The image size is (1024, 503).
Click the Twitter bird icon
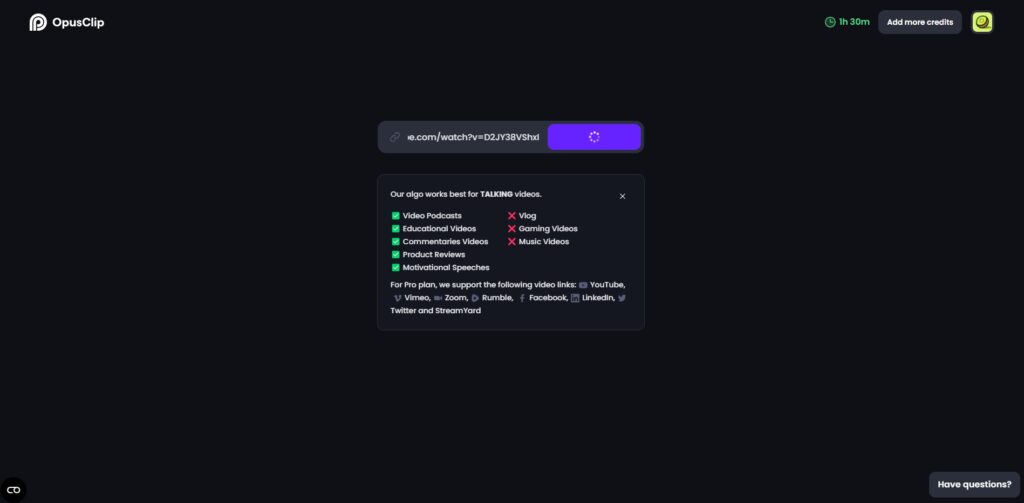point(622,298)
